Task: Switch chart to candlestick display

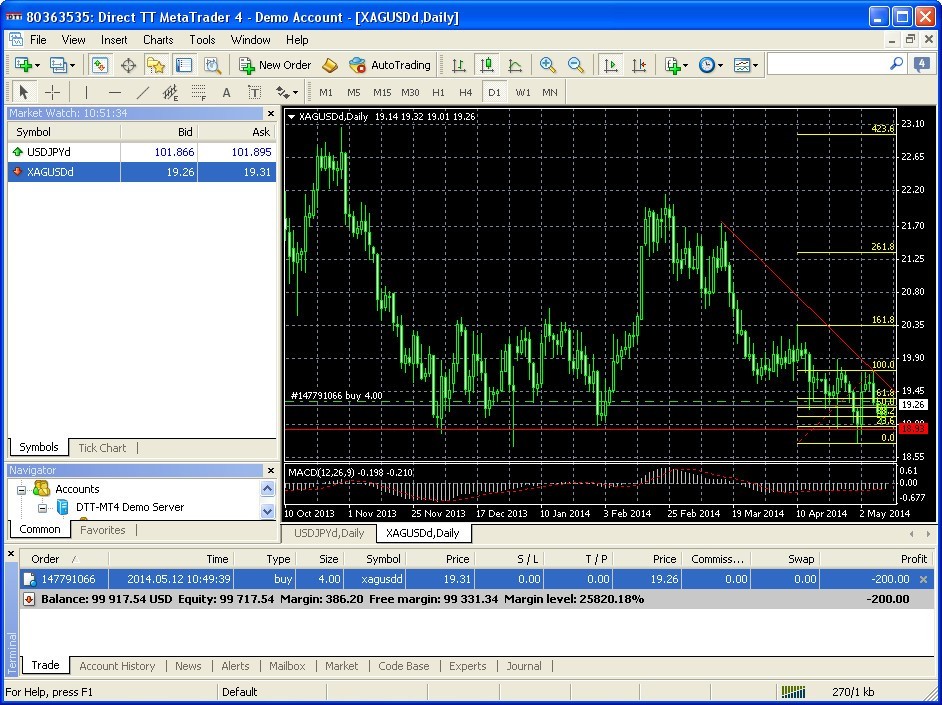Action: pyautogui.click(x=486, y=64)
